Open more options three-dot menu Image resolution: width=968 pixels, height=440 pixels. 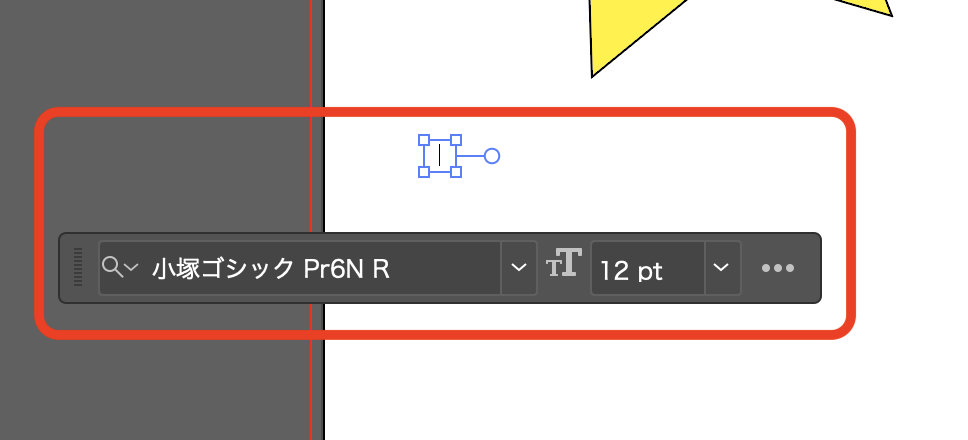click(x=778, y=268)
